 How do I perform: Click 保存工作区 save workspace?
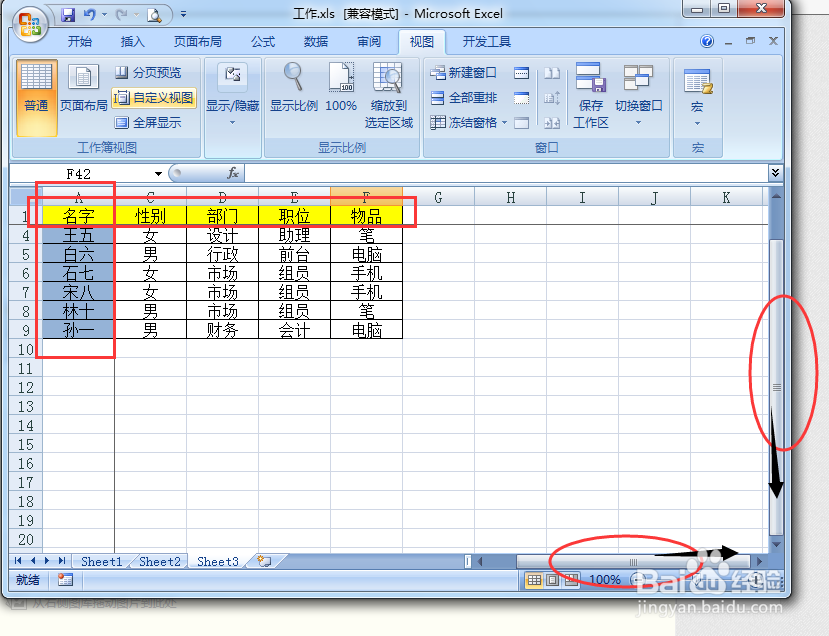[591, 96]
